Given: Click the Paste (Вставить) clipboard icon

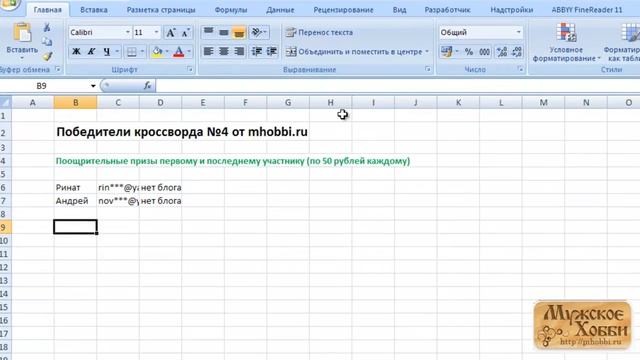Looking at the screenshot, I should [22, 33].
